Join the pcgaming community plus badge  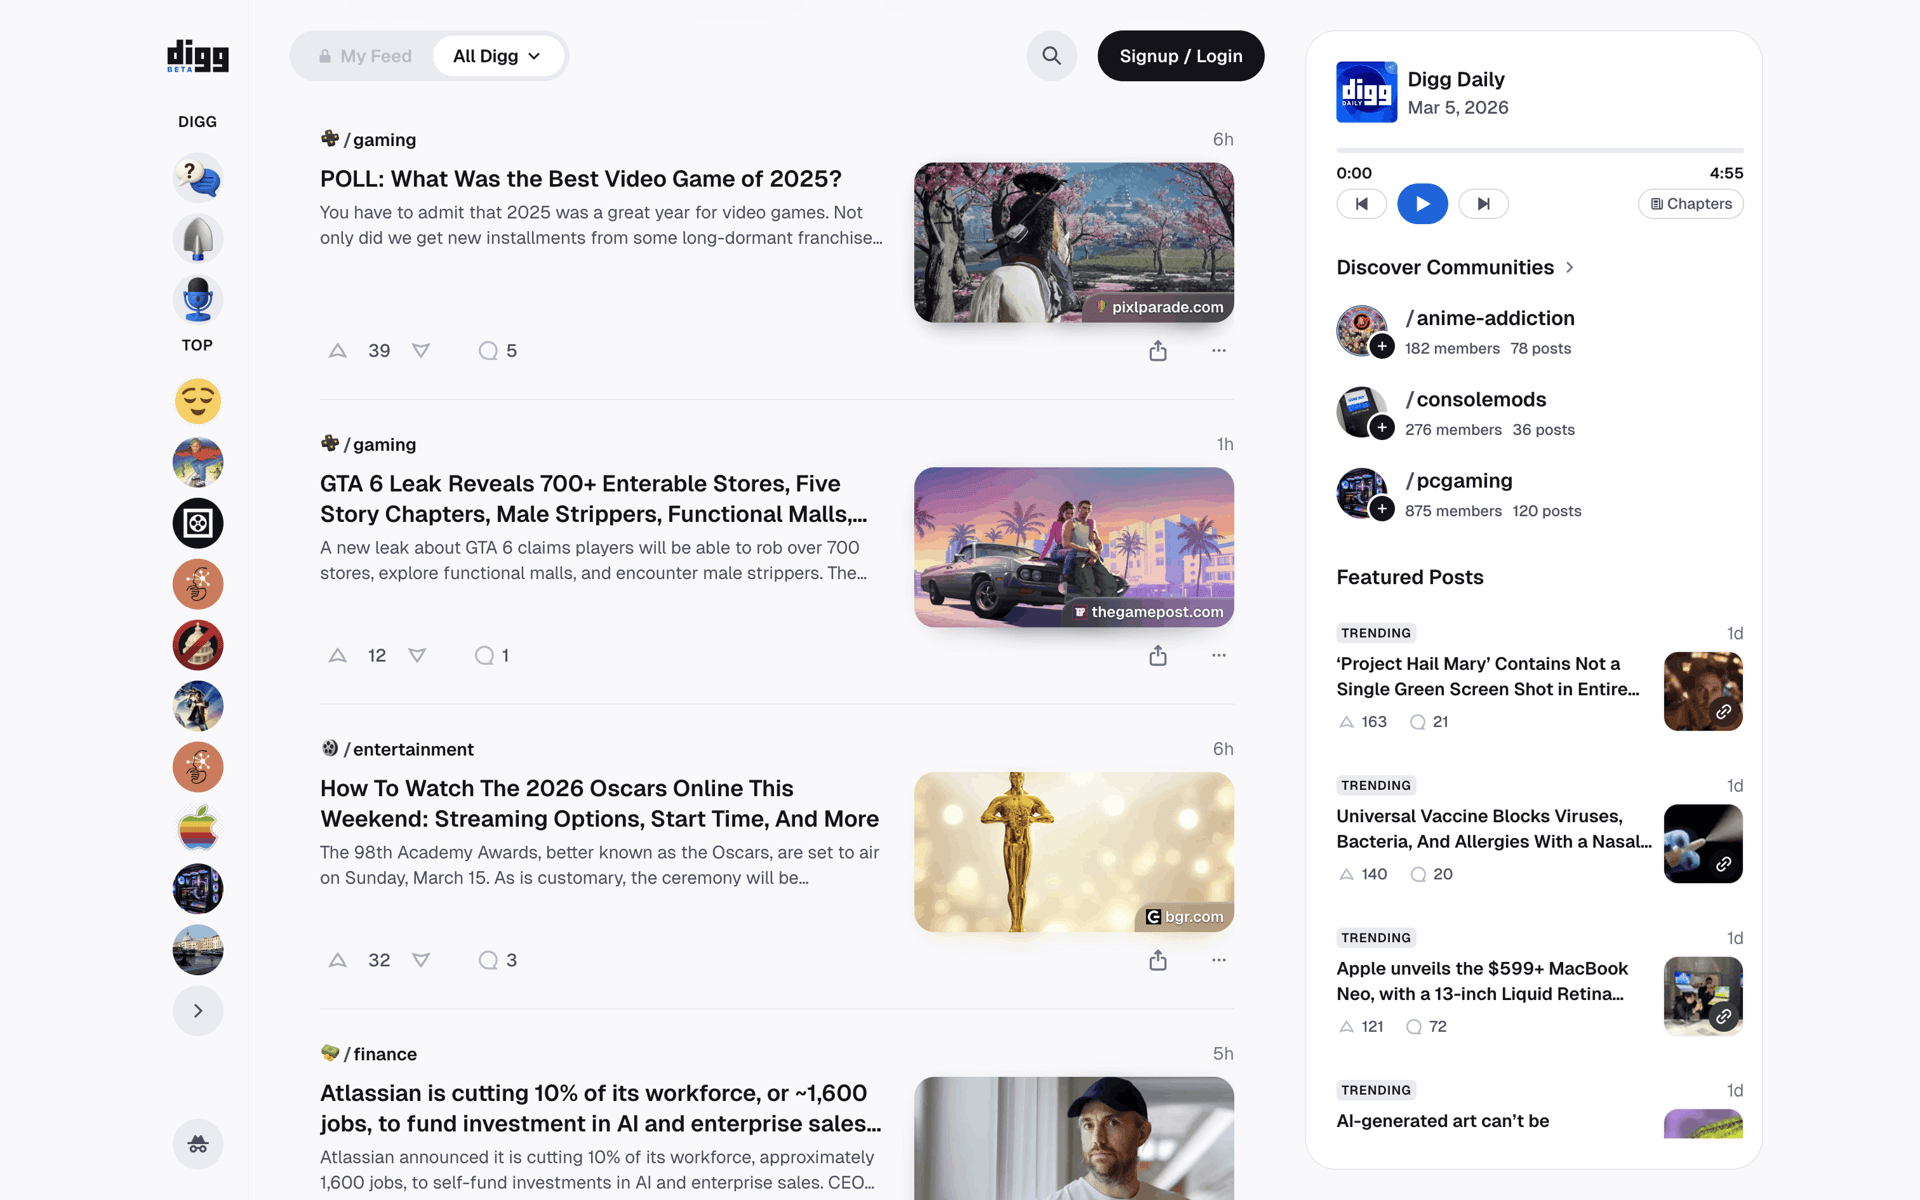pos(1381,509)
